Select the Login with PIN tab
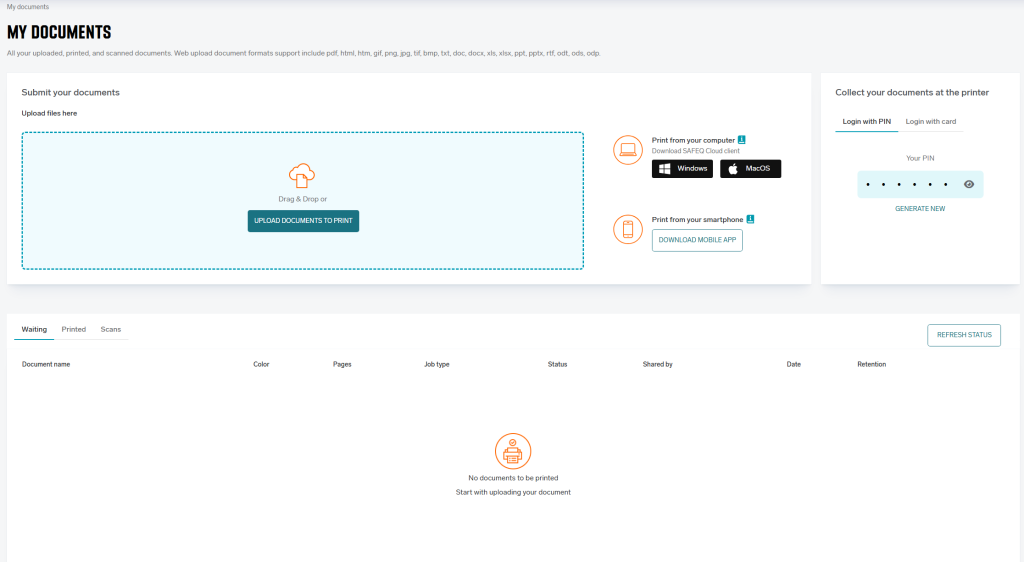This screenshot has width=1024, height=562. pyautogui.click(x=865, y=122)
